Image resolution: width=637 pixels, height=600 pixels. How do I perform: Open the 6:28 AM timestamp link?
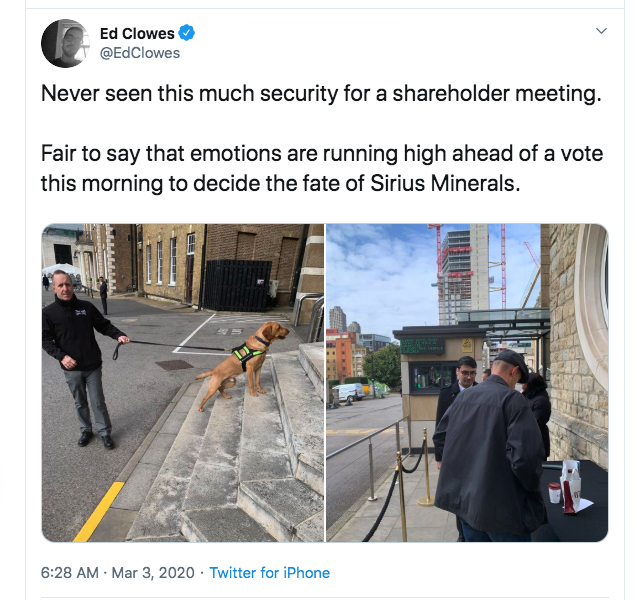(69, 573)
